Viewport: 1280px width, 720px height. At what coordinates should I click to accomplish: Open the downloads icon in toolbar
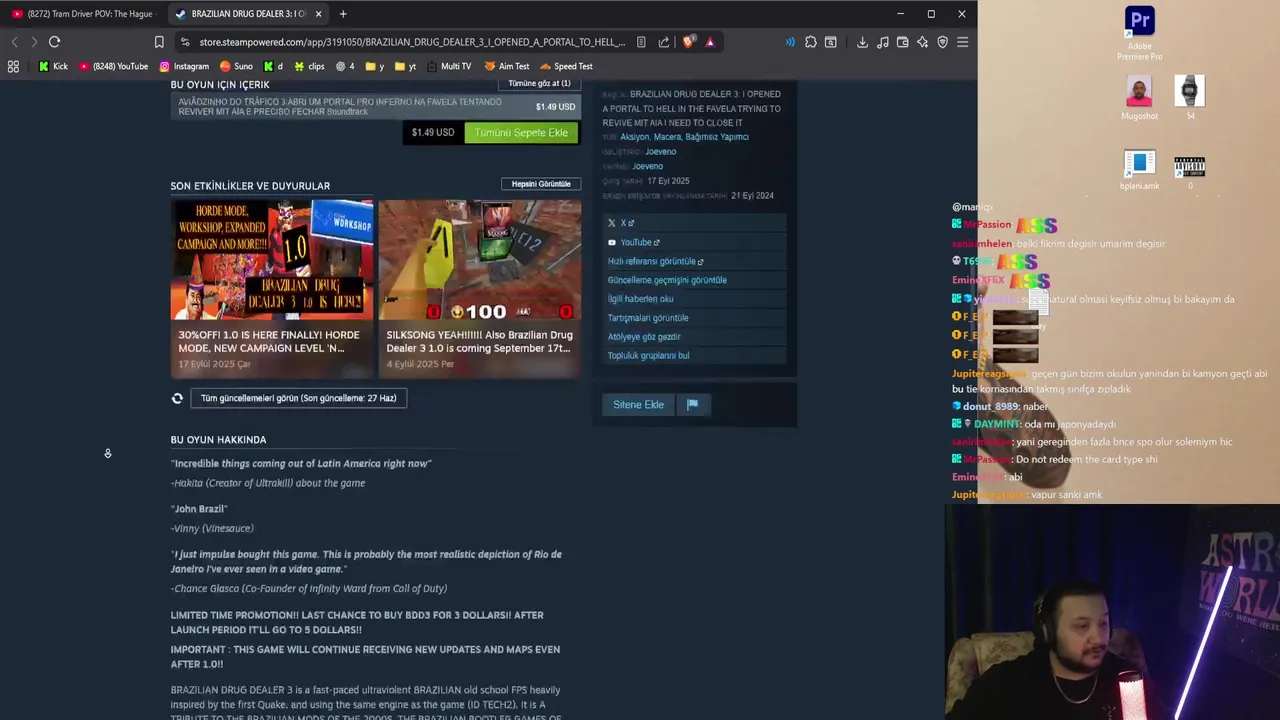point(862,42)
